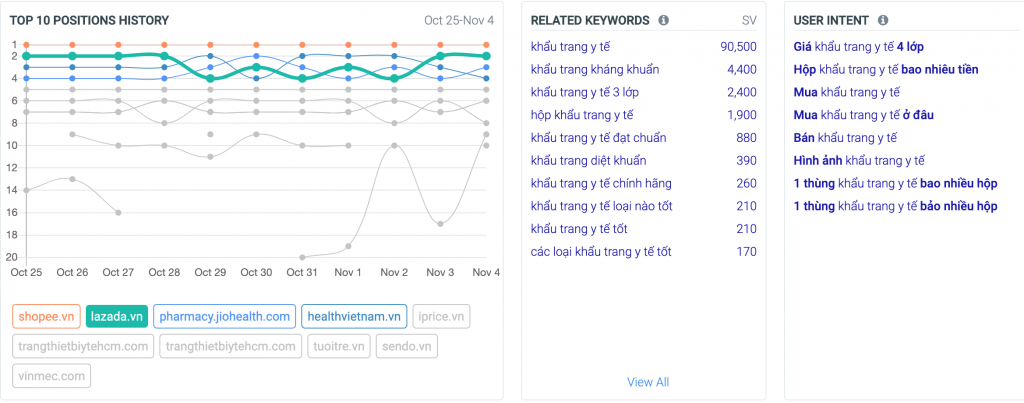
Task: Enable vinmec.com series in legend
Action: (x=52, y=376)
